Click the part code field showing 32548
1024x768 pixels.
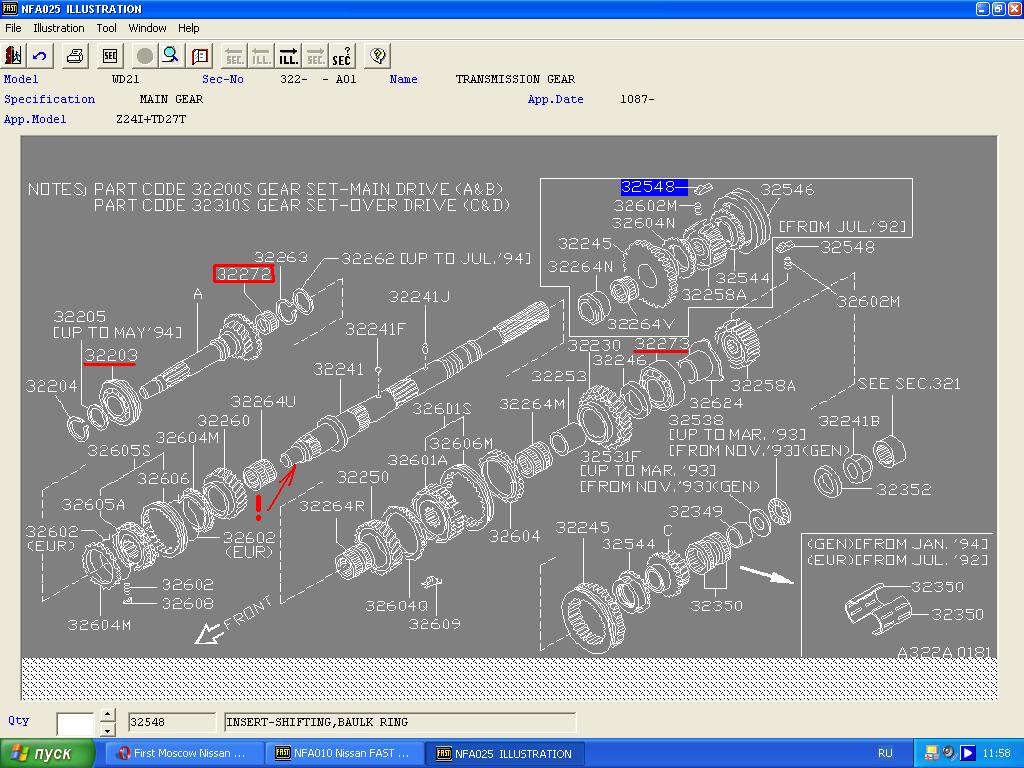coord(172,722)
